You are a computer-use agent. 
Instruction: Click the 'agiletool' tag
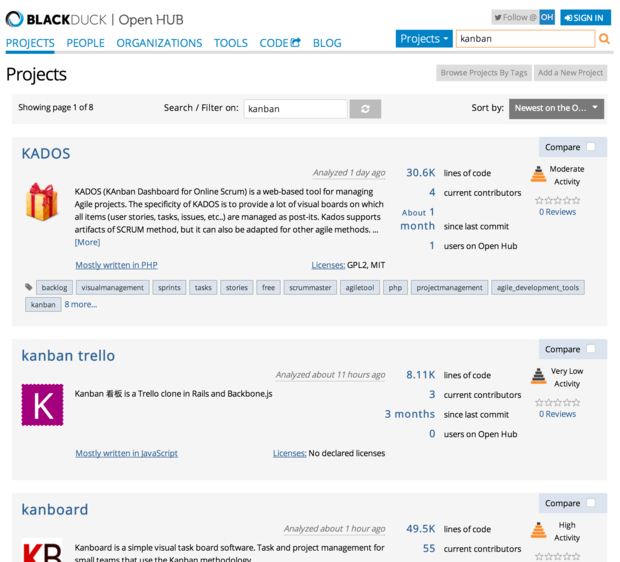359,288
